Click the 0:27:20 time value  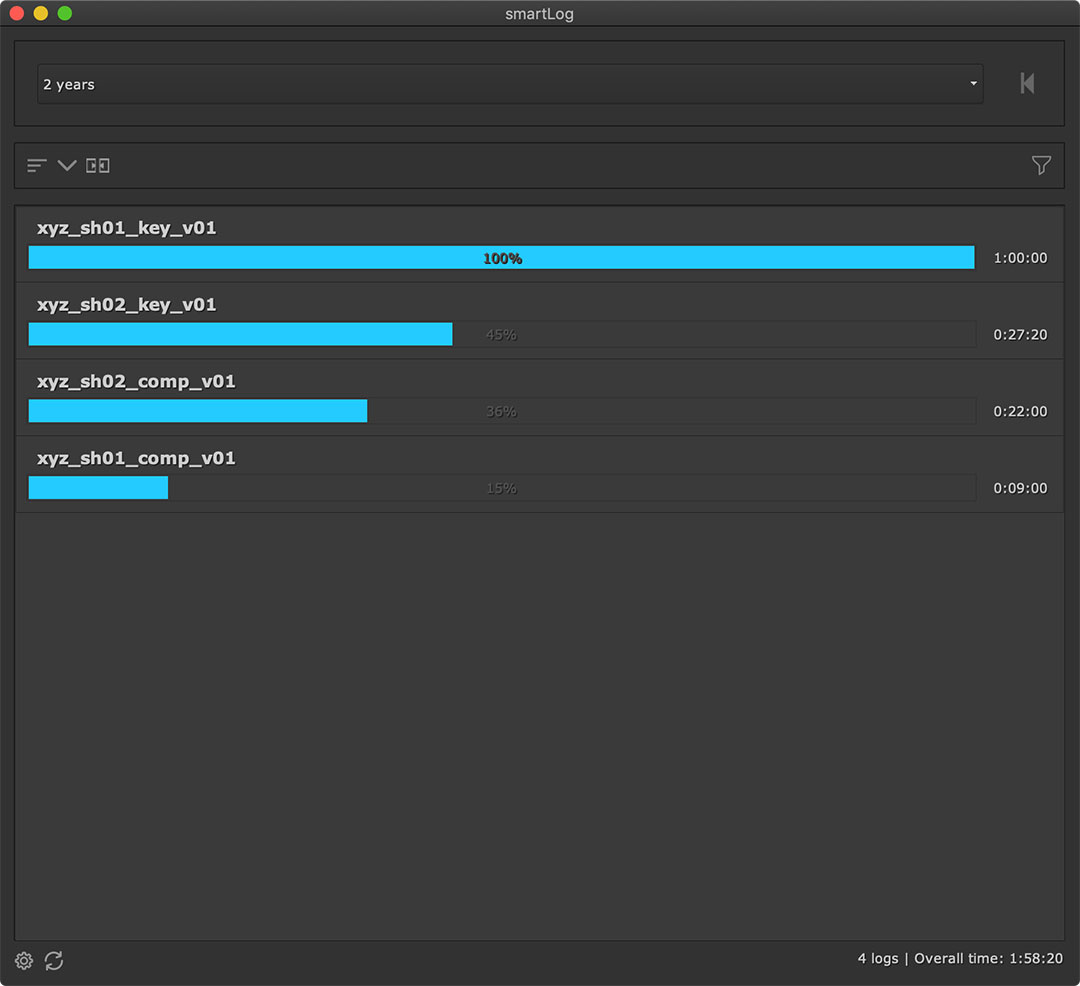(1020, 335)
